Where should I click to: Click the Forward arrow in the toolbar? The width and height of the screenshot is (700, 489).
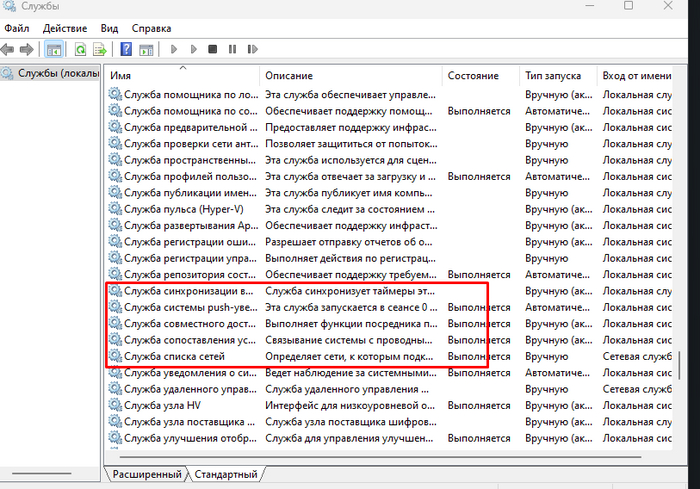[x=27, y=49]
